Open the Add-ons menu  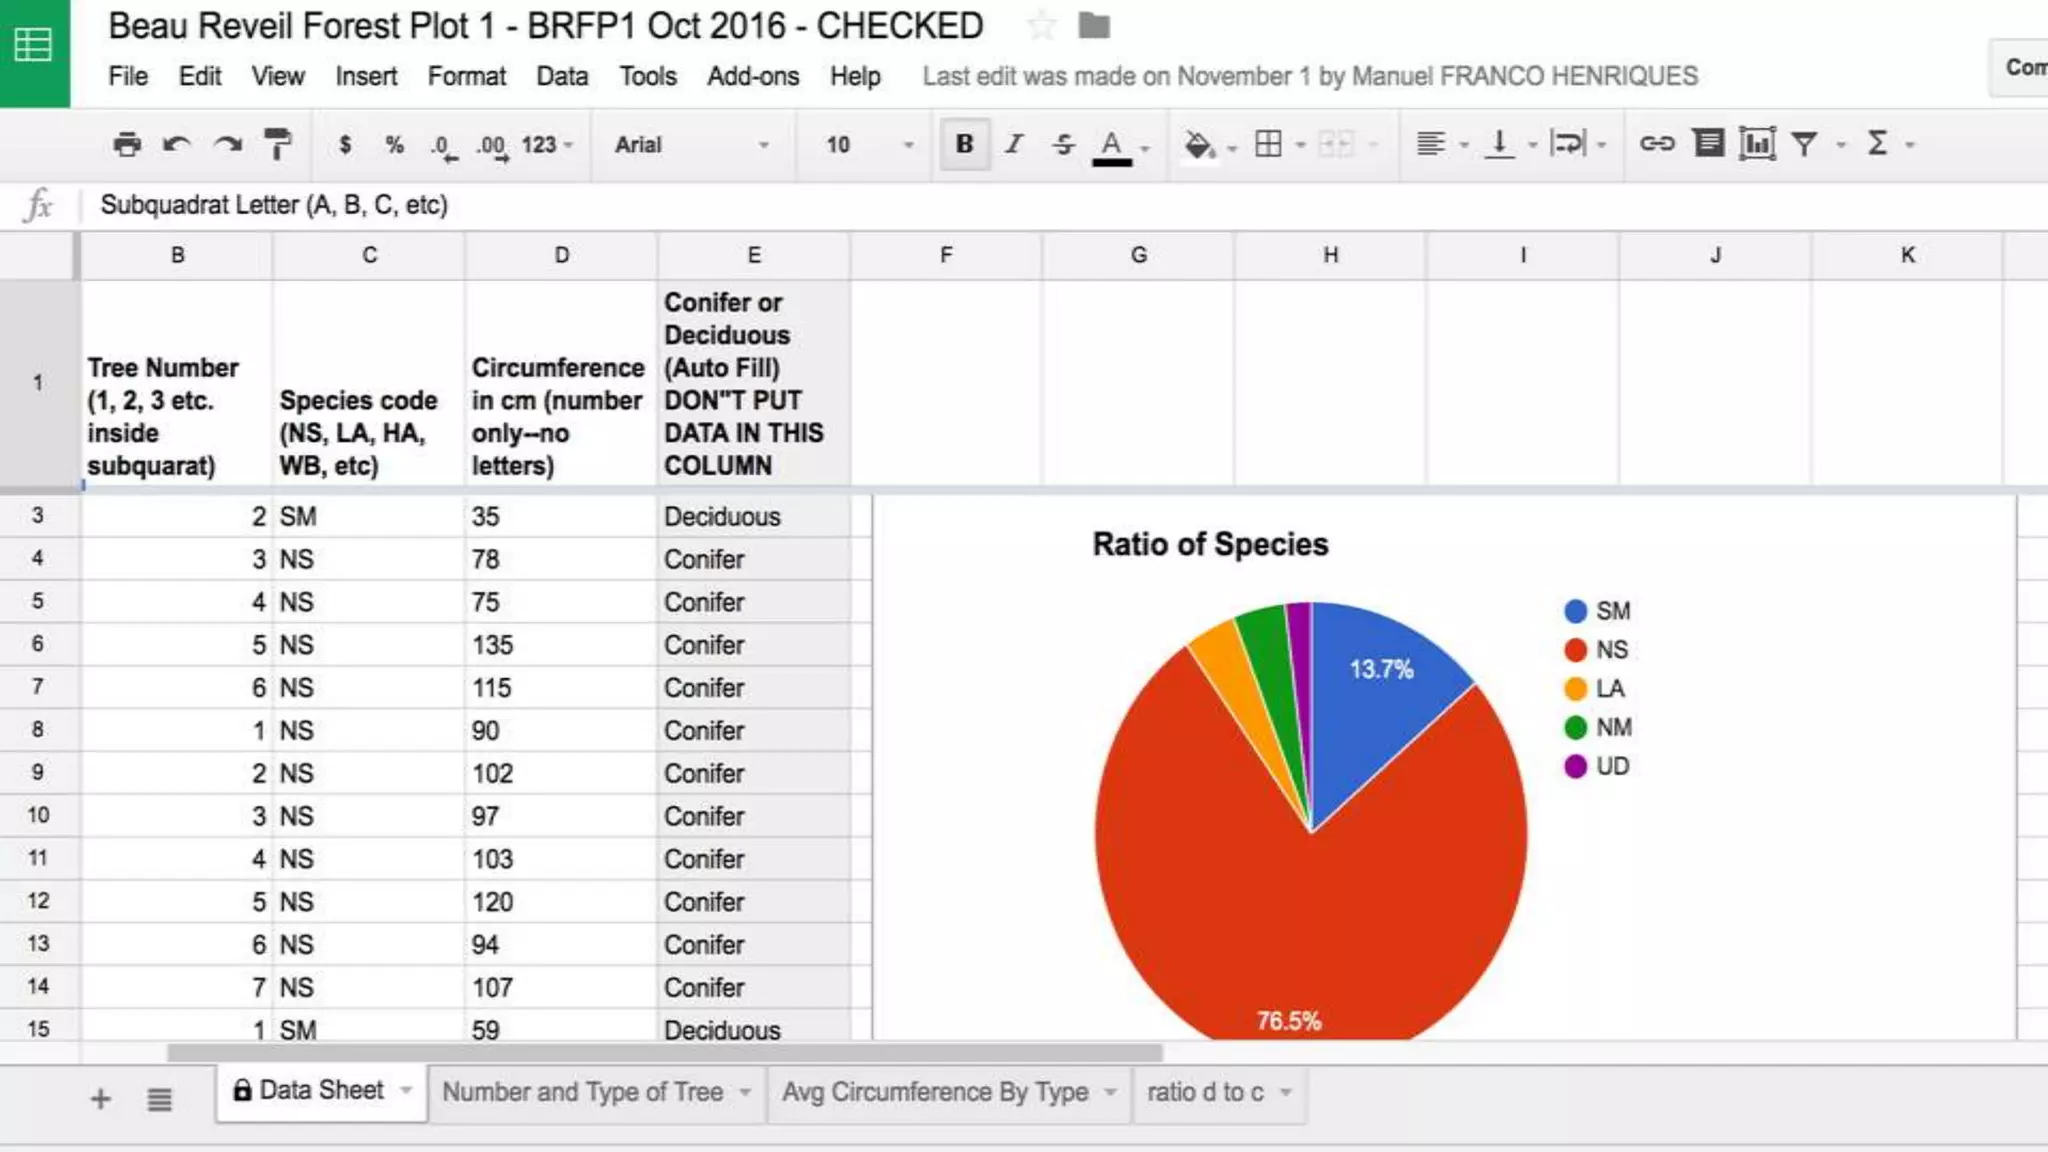coord(752,76)
